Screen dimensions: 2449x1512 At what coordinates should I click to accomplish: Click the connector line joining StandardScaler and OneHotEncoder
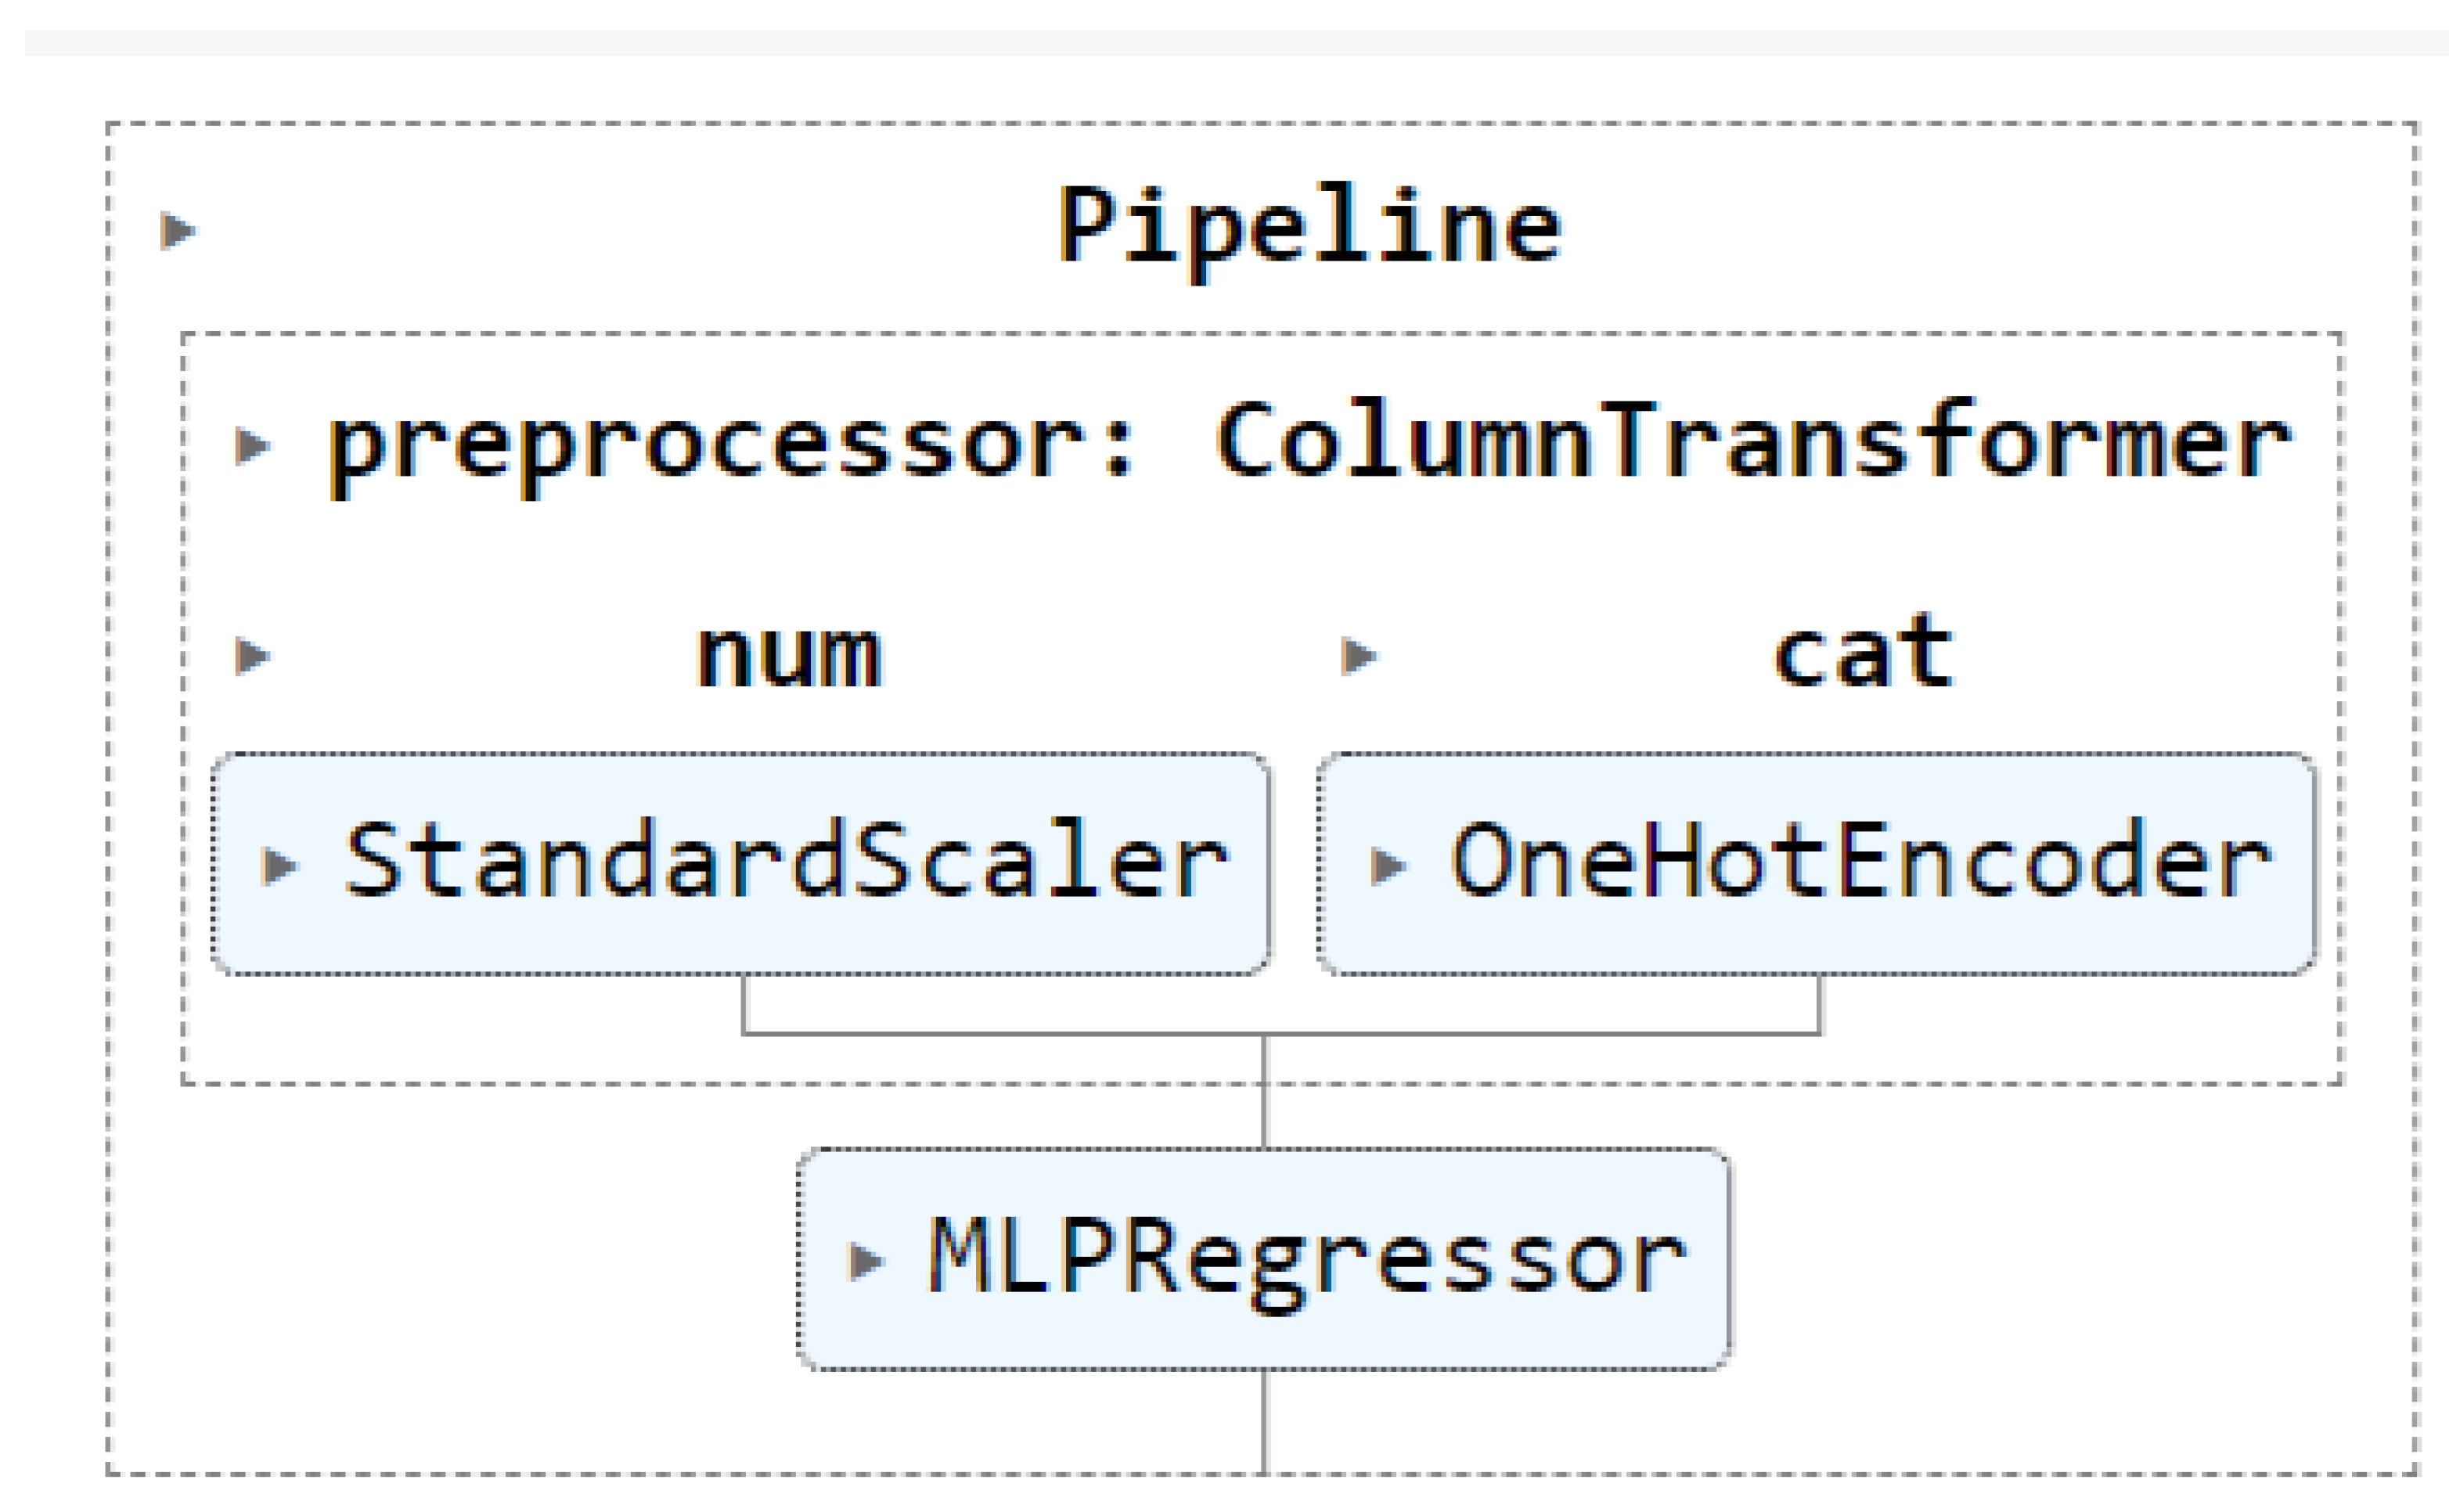click(1000, 1033)
